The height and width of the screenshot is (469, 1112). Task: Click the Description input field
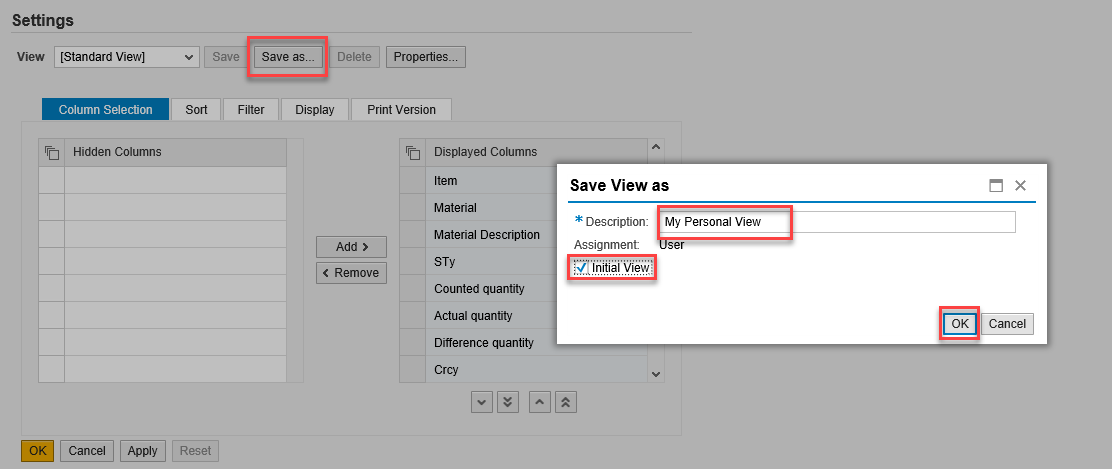pyautogui.click(x=837, y=222)
